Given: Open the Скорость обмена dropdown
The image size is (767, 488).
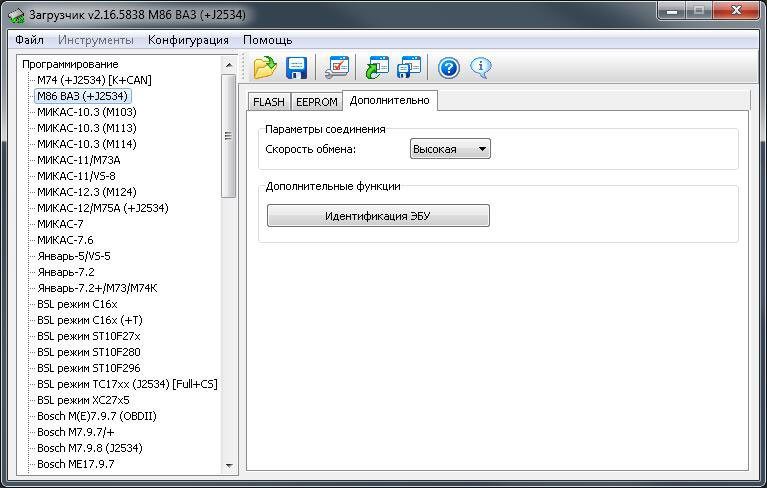Looking at the screenshot, I should tap(450, 149).
